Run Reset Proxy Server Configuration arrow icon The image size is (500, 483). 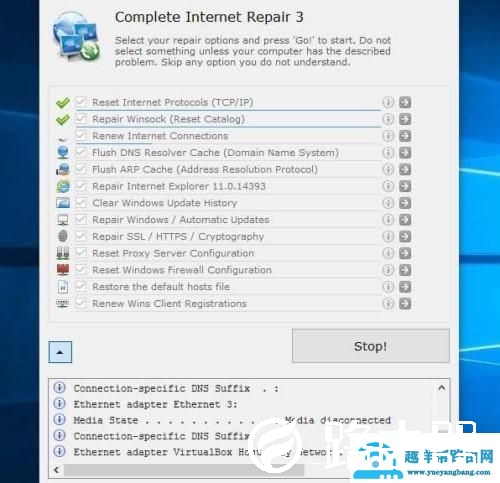405,253
